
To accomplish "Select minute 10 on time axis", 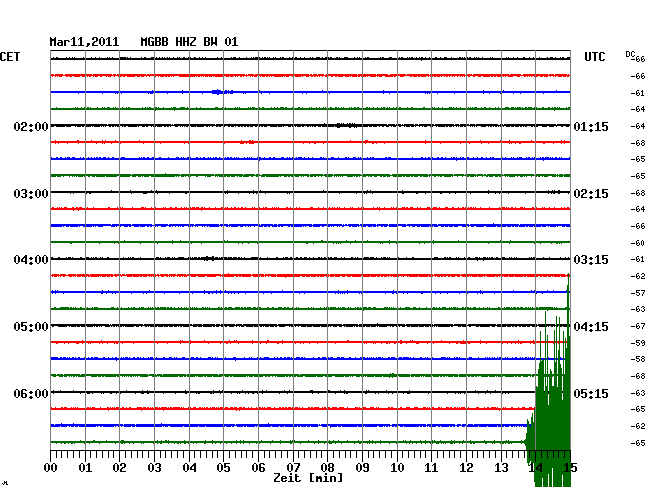I will pos(397,467).
